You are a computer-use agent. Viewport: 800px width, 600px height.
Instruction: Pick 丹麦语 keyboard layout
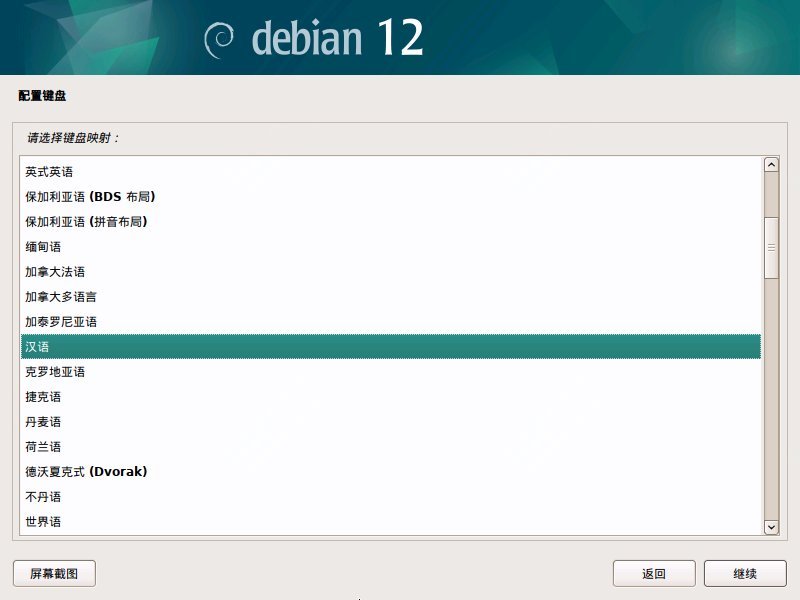[x=43, y=422]
